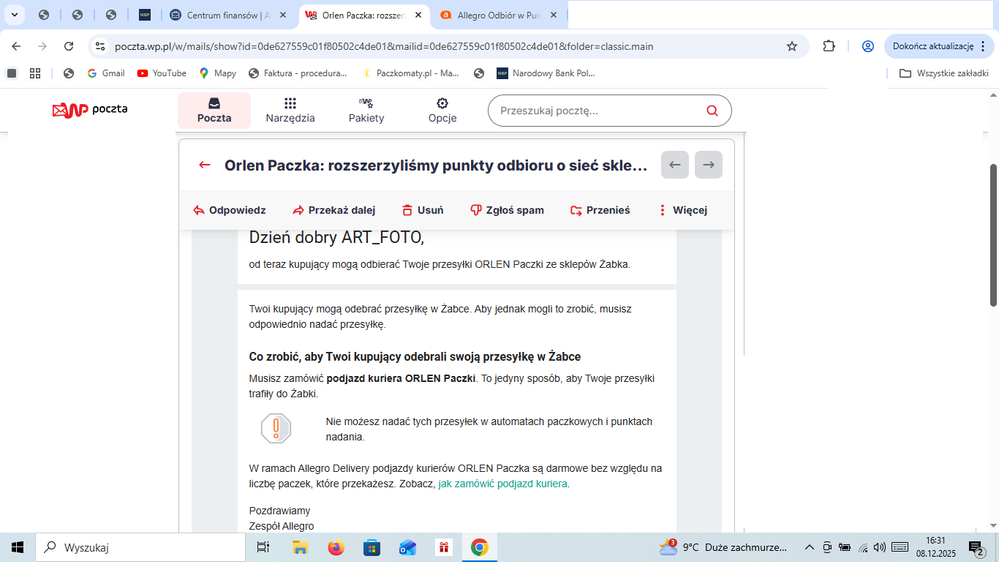Click Zgłoś spam button
This screenshot has height=562, width=999.
point(507,210)
